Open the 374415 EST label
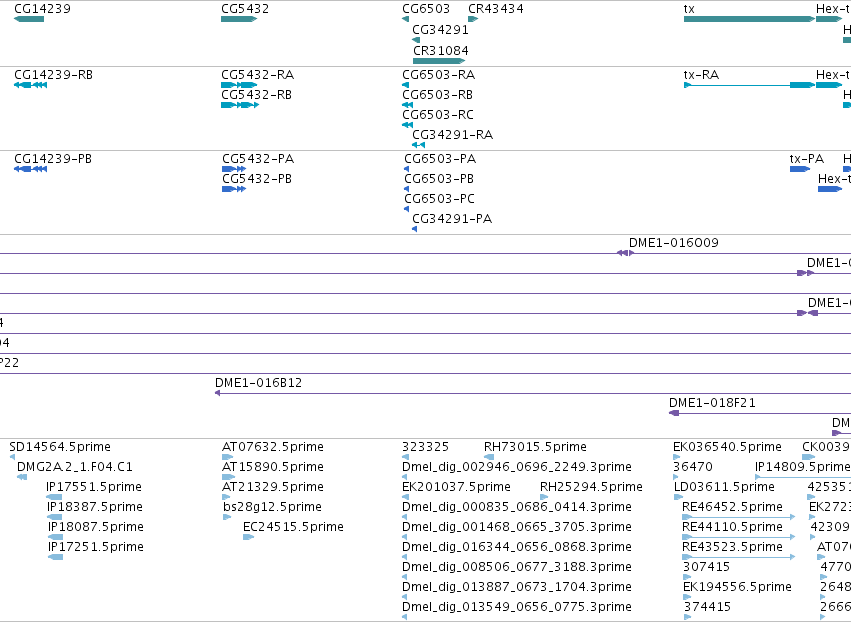This screenshot has width=851, height=622. [707, 607]
